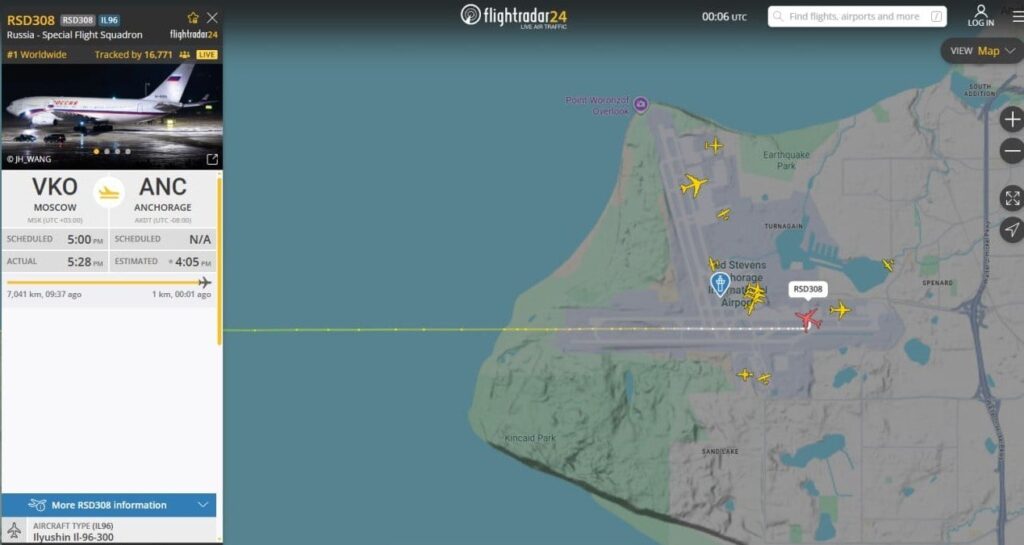Select the yellow aircraft near Point Woronzof
The image size is (1024, 545).
[x=714, y=145]
